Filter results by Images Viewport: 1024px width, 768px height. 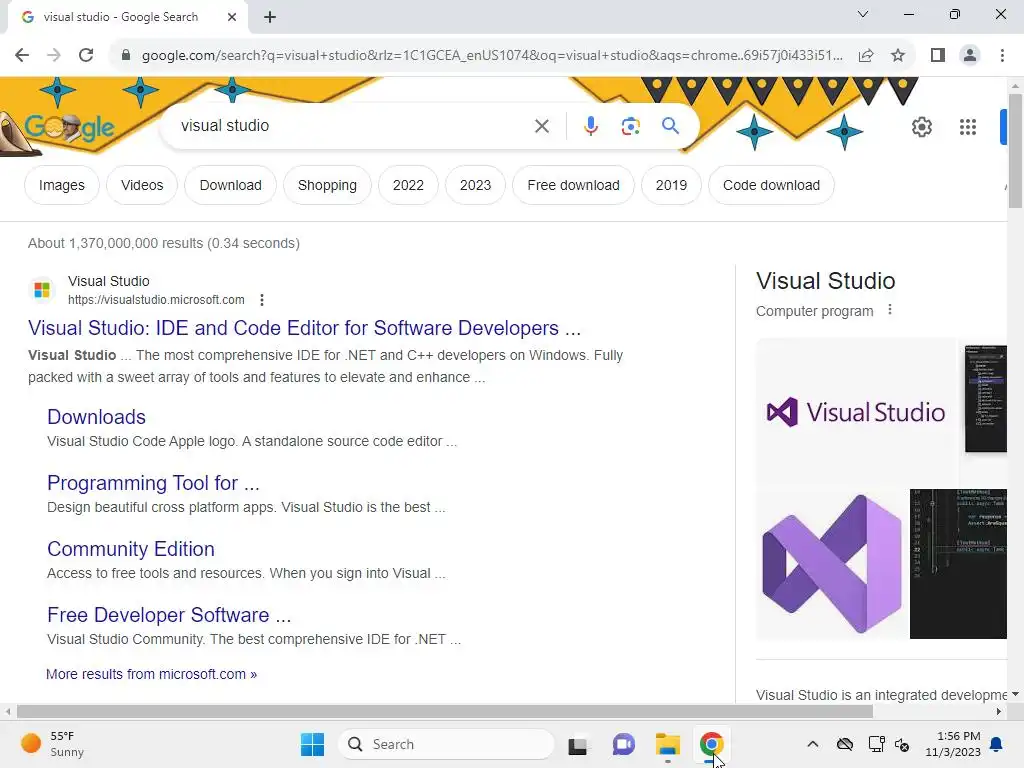(x=61, y=185)
